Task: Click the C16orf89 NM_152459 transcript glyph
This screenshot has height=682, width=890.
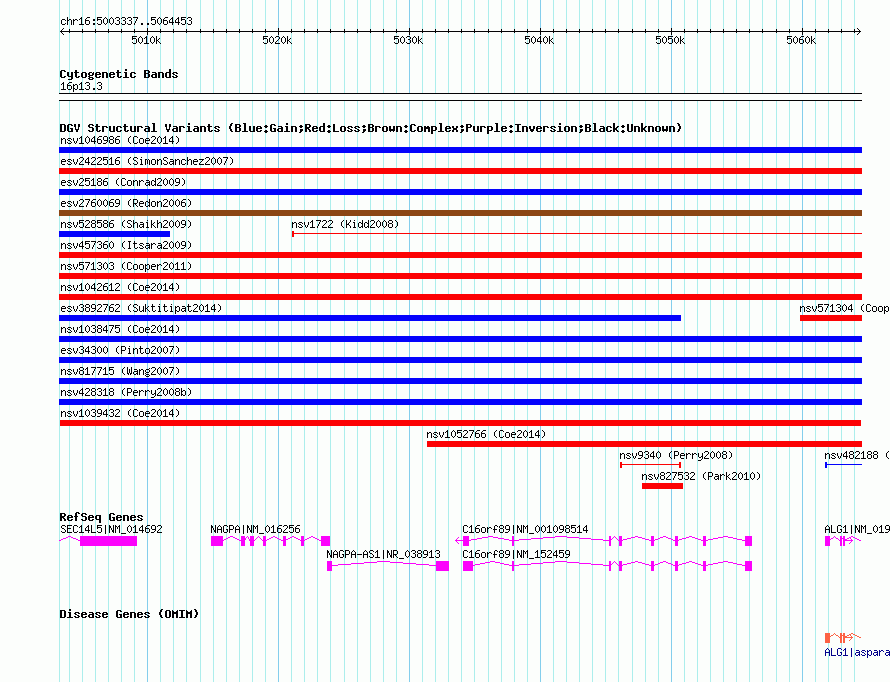Action: tap(607, 566)
